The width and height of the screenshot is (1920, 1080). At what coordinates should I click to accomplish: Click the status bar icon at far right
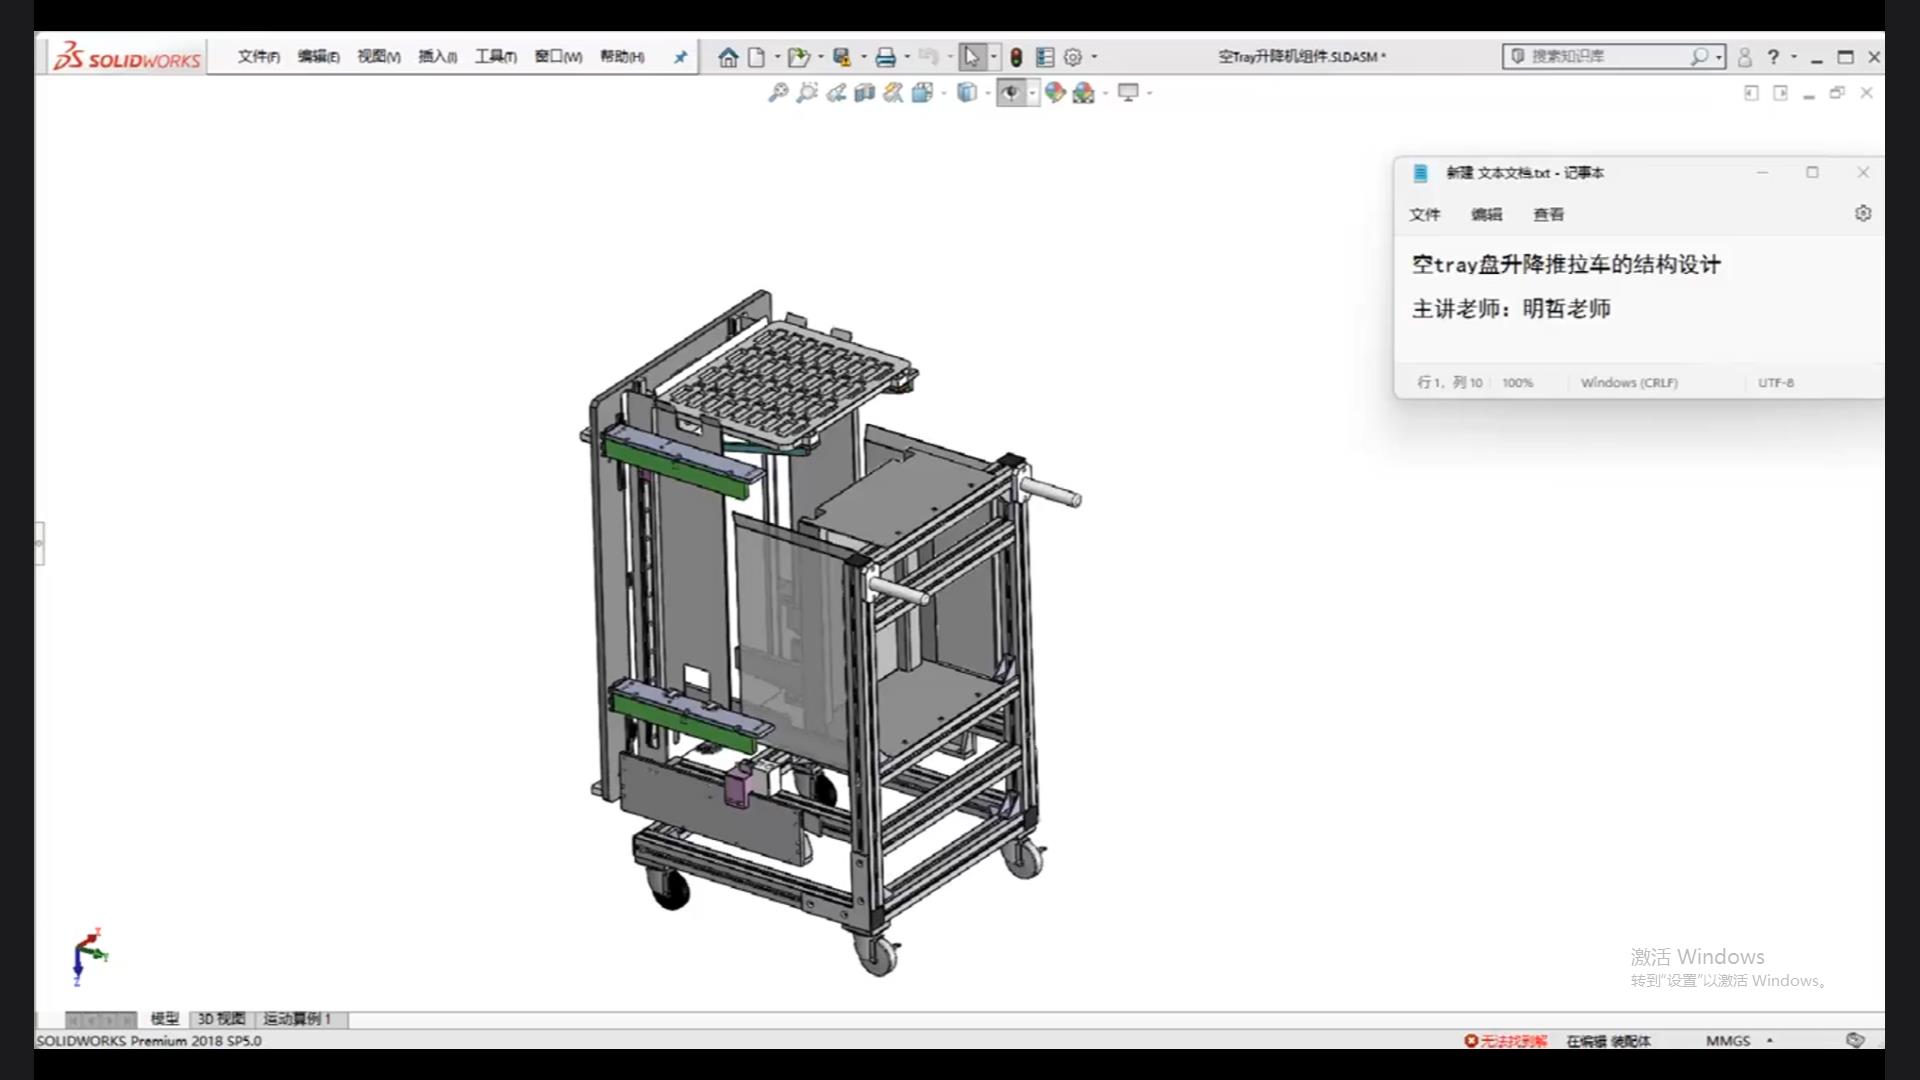1855,1041
